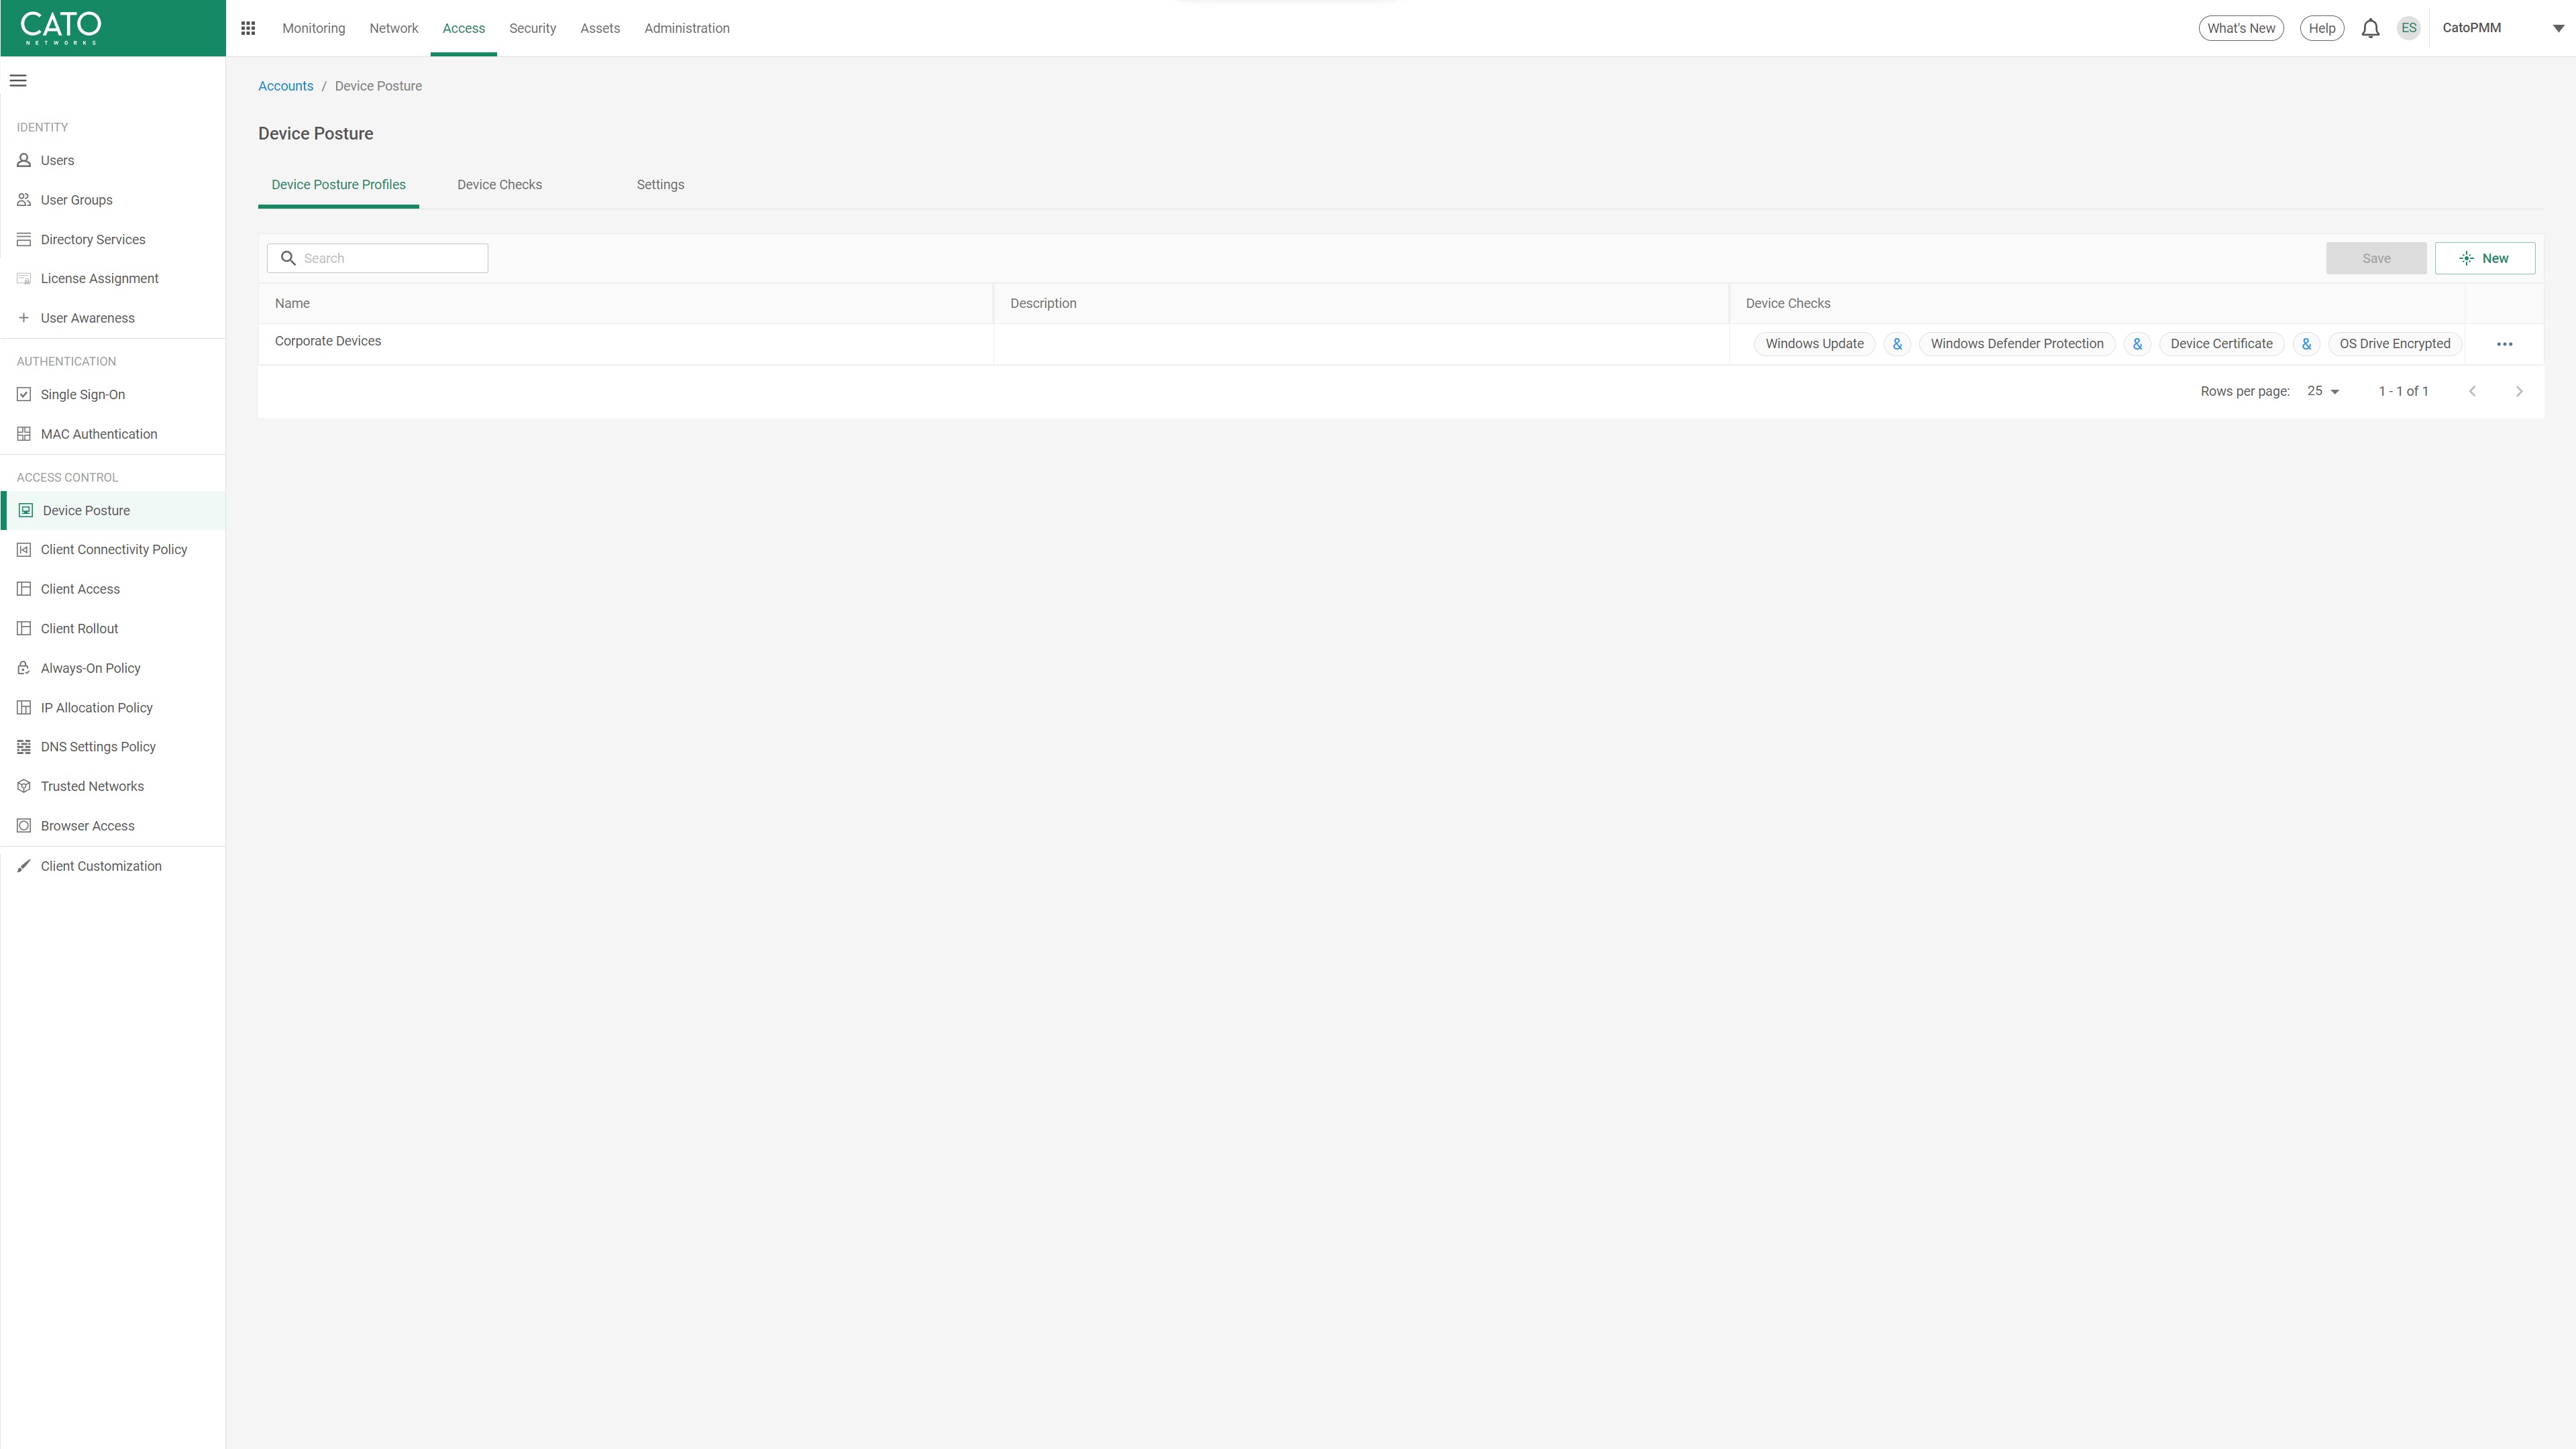Open the Settings tab
This screenshot has width=2576, height=1449.
coord(660,185)
